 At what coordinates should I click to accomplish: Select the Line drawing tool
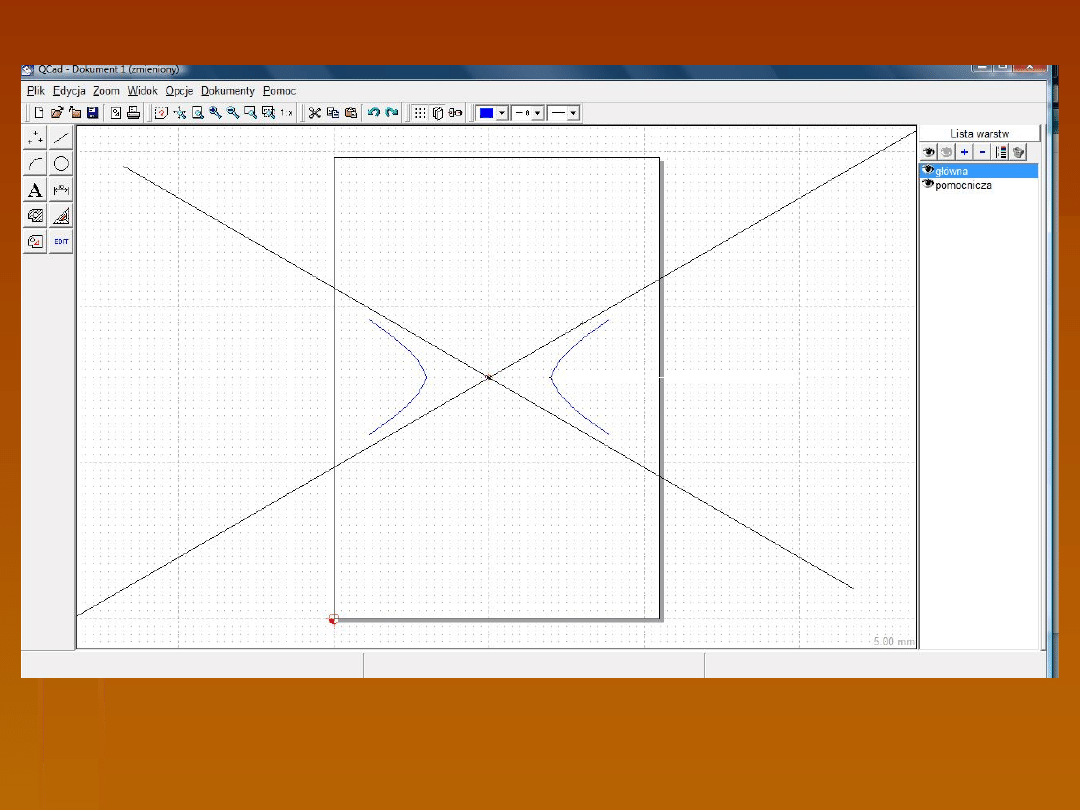pos(61,138)
